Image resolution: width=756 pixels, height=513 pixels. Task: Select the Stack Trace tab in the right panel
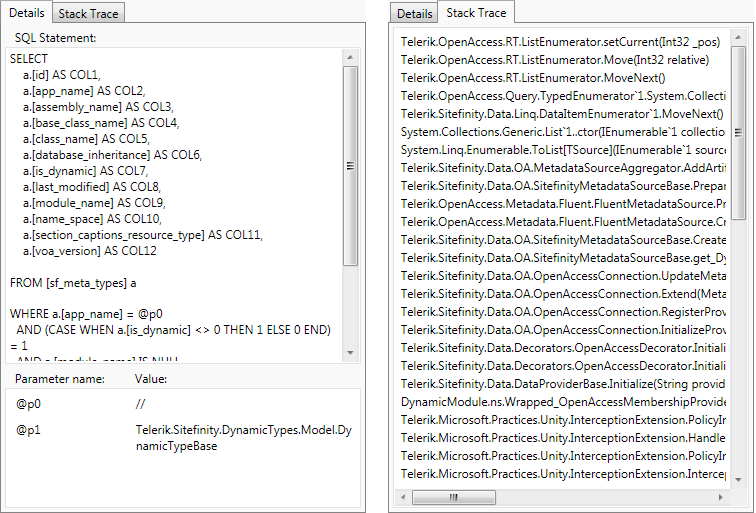pos(476,13)
